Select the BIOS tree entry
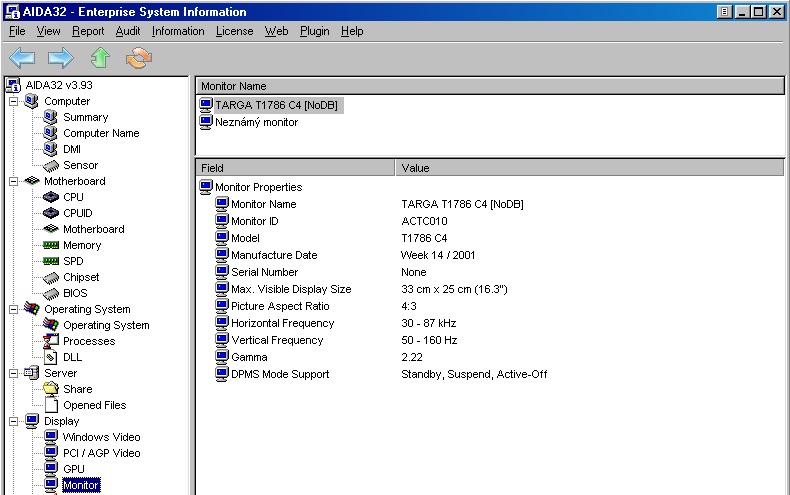This screenshot has width=790, height=495. pos(75,293)
